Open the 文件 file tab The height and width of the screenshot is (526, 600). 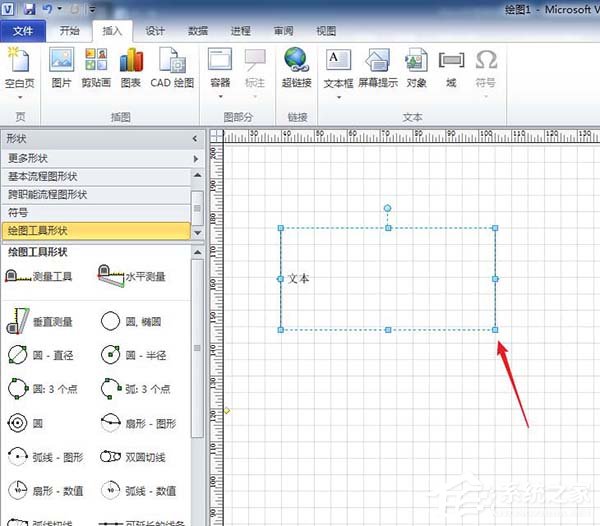point(23,31)
